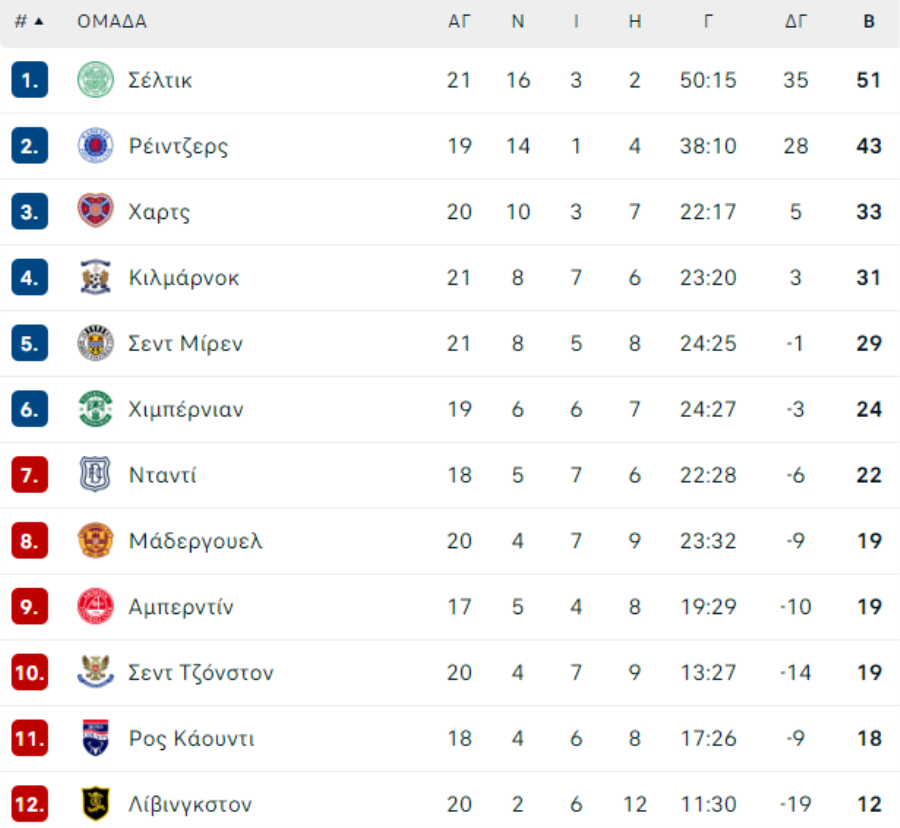The width and height of the screenshot is (900, 828).
Task: Open the Ρέιντζερς team name link
Action: tap(178, 146)
